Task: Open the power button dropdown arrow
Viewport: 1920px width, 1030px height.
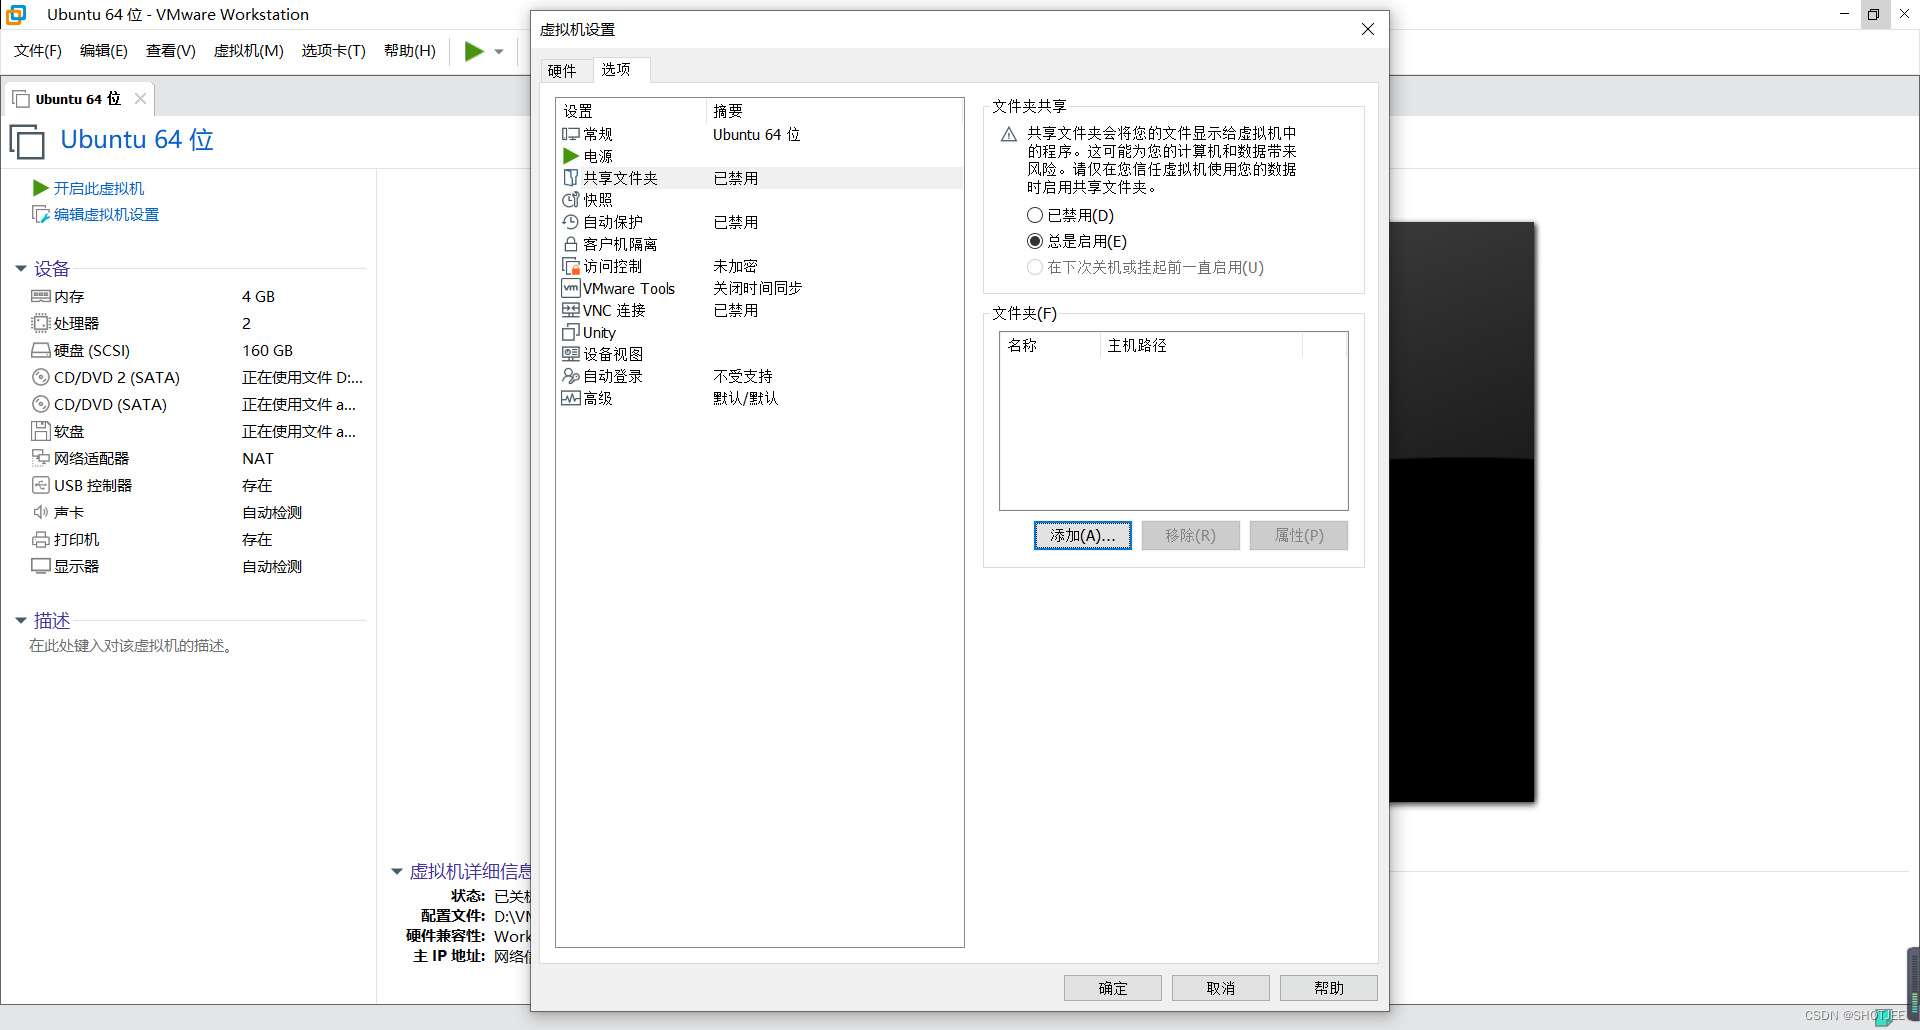Action: tap(498, 51)
